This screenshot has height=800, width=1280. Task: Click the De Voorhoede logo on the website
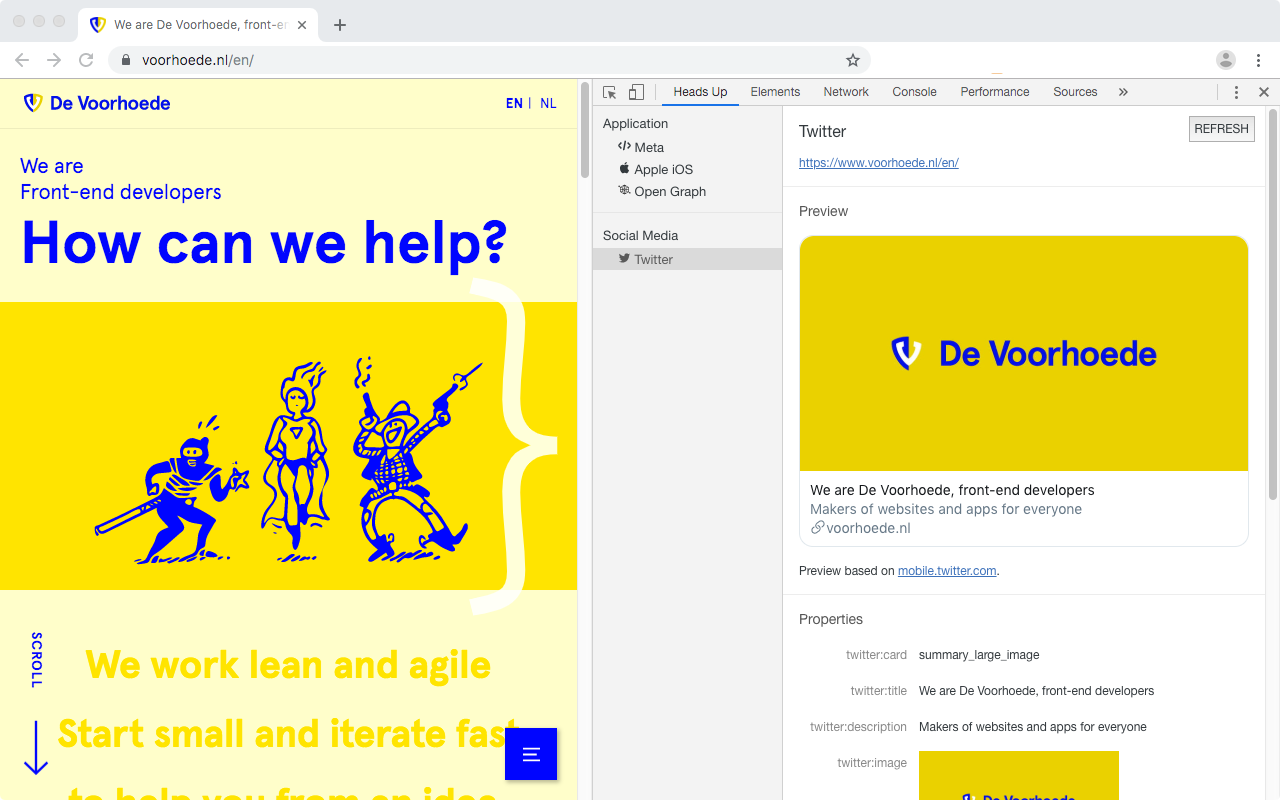pos(97,103)
